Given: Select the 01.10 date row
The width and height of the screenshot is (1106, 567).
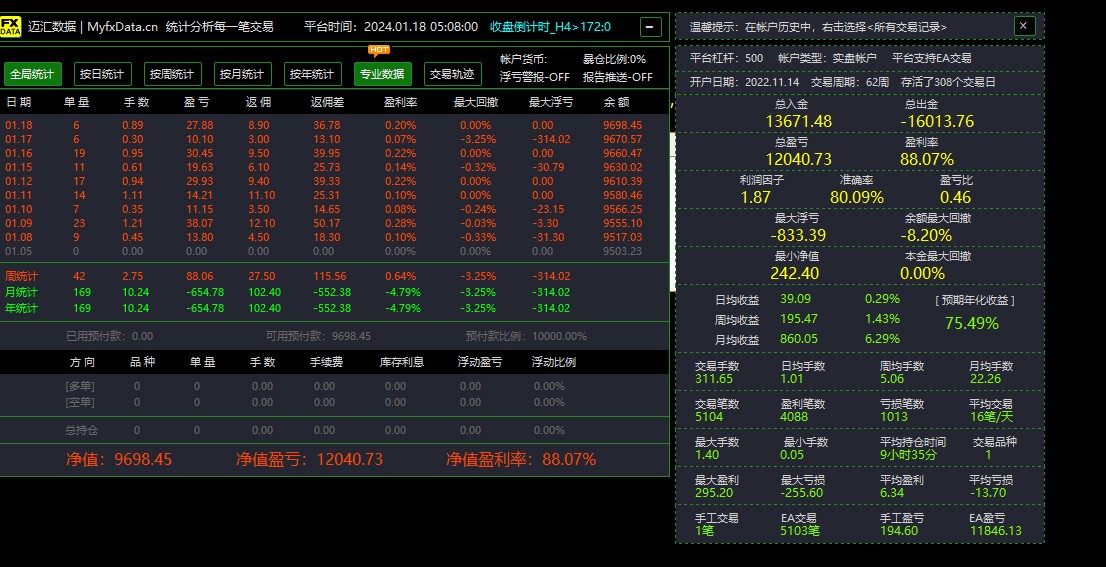Looking at the screenshot, I should pyautogui.click(x=334, y=209).
